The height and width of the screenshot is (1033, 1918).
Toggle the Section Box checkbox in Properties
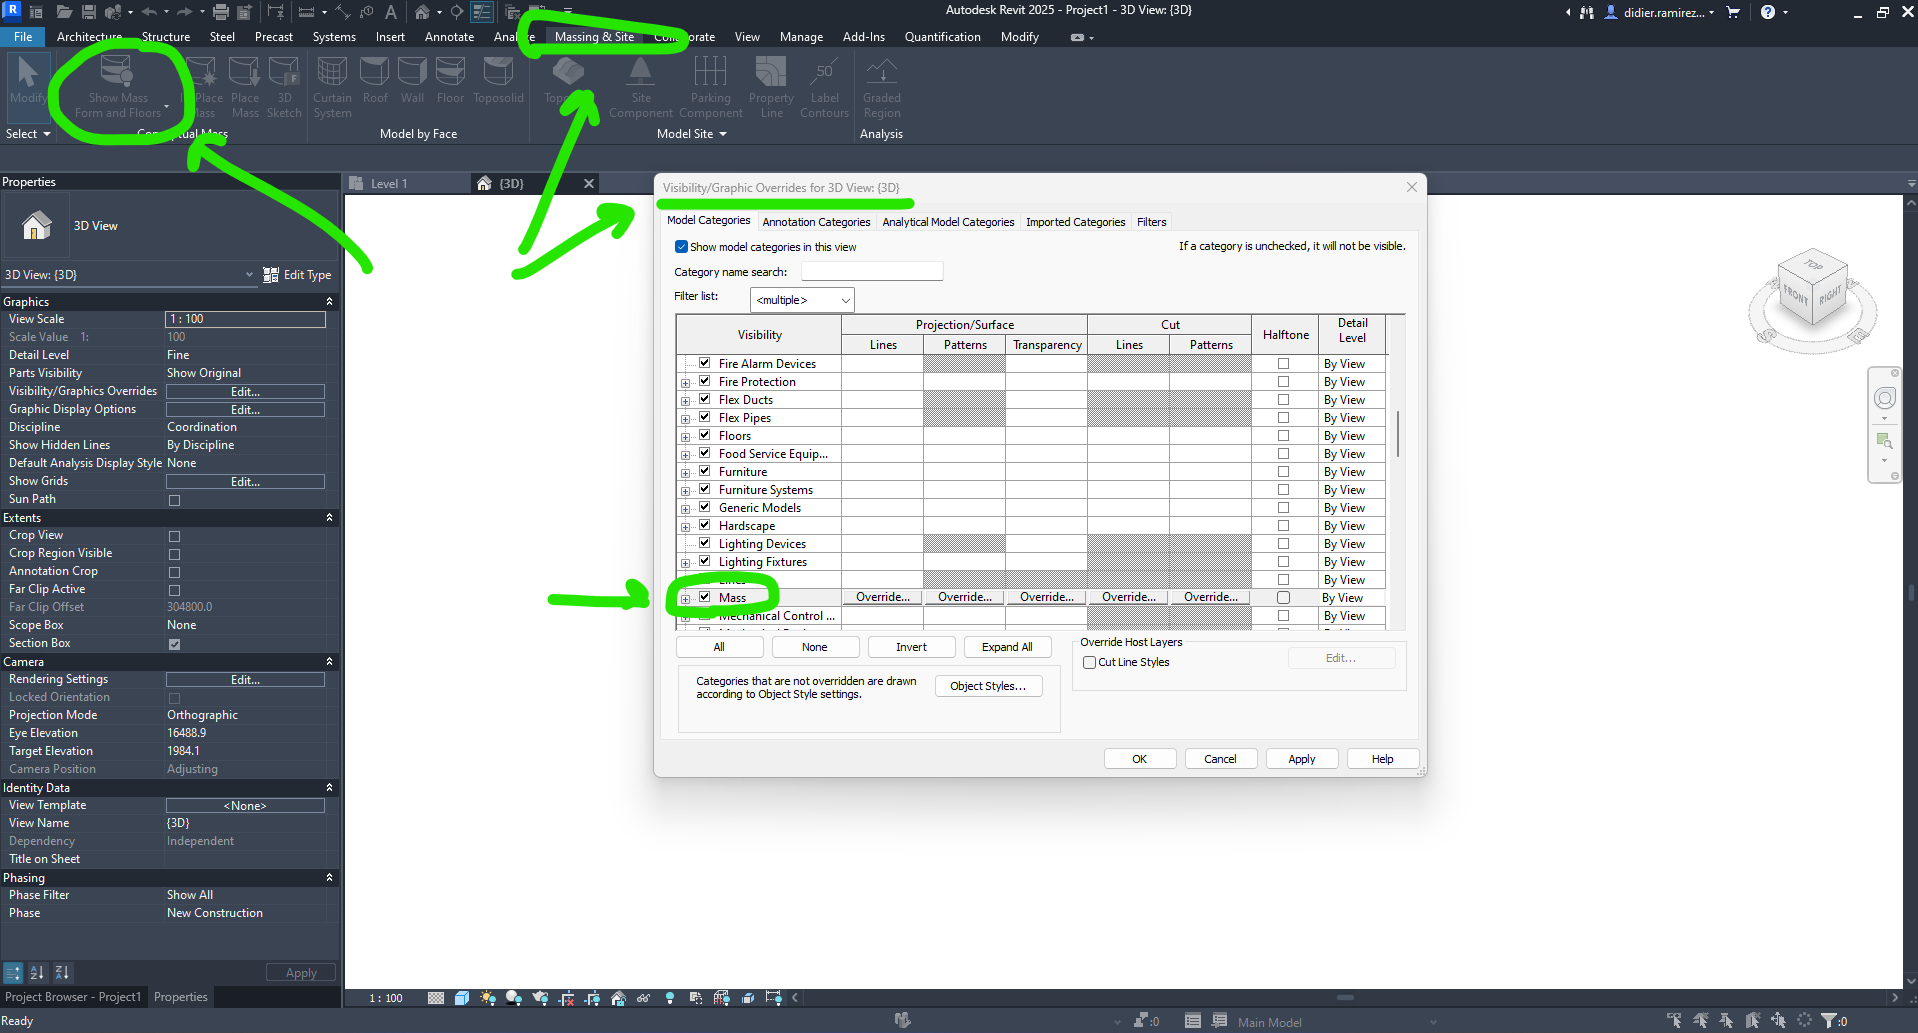[174, 643]
